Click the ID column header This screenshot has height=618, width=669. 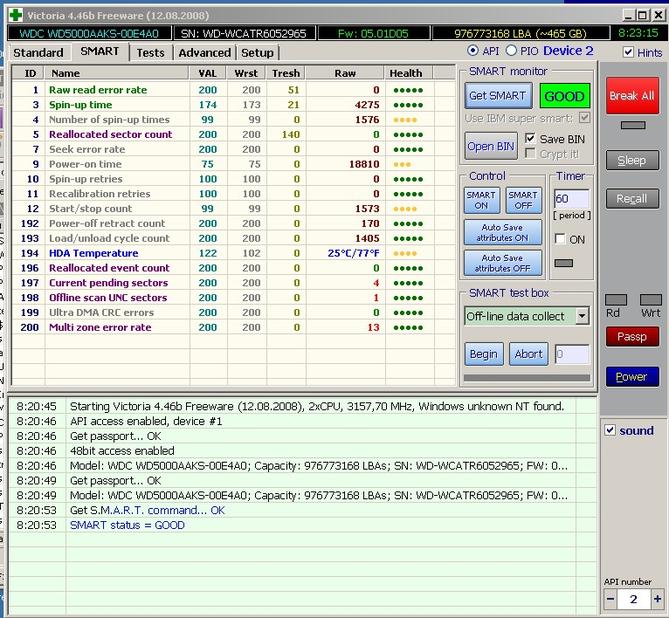pos(29,73)
